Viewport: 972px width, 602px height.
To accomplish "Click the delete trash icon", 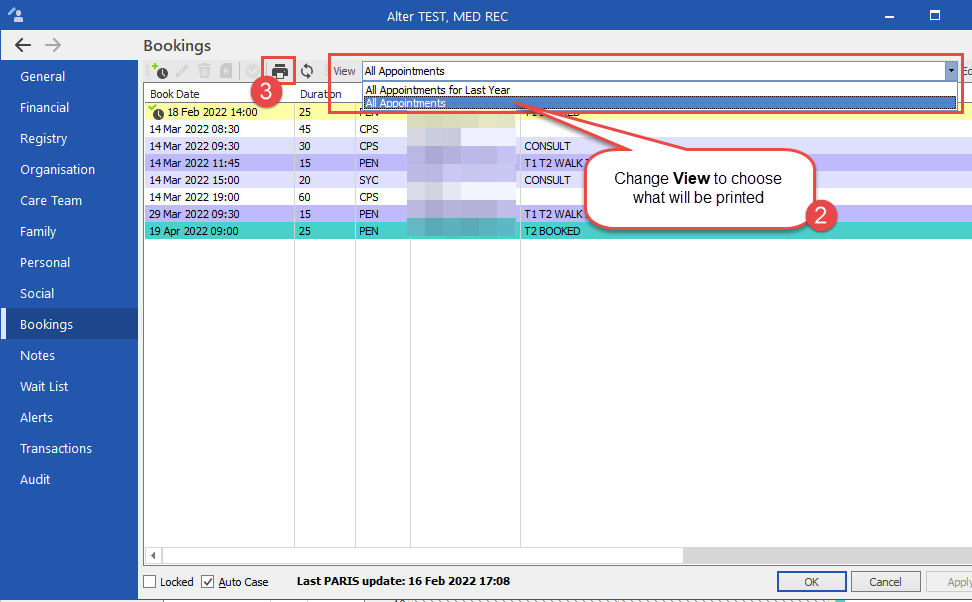I will (204, 71).
